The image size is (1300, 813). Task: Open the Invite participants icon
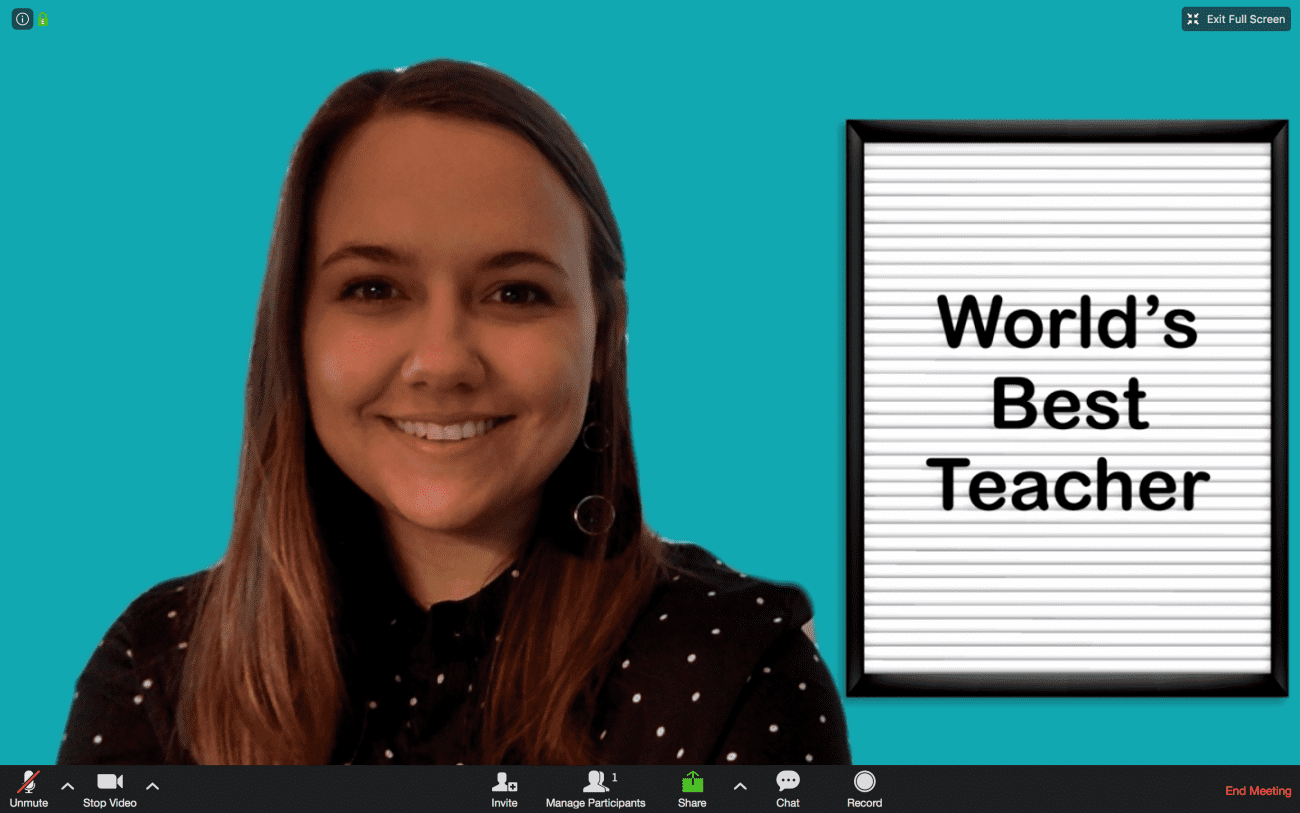[x=504, y=781]
